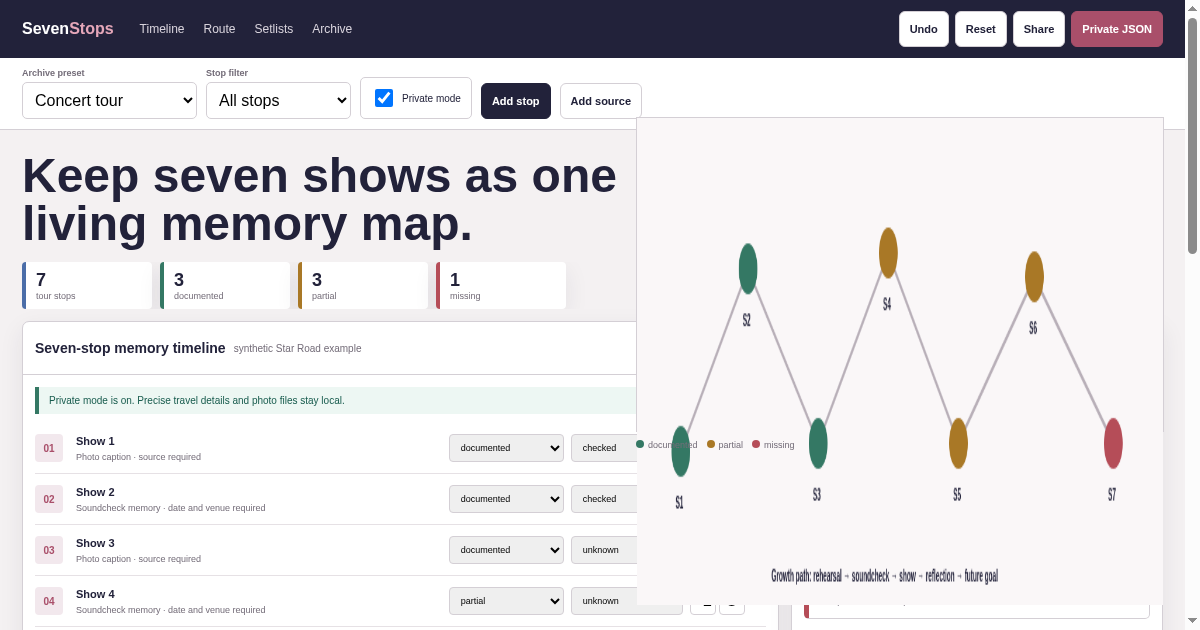Click the Growth path caption text
The image size is (1200, 630).
point(884,576)
